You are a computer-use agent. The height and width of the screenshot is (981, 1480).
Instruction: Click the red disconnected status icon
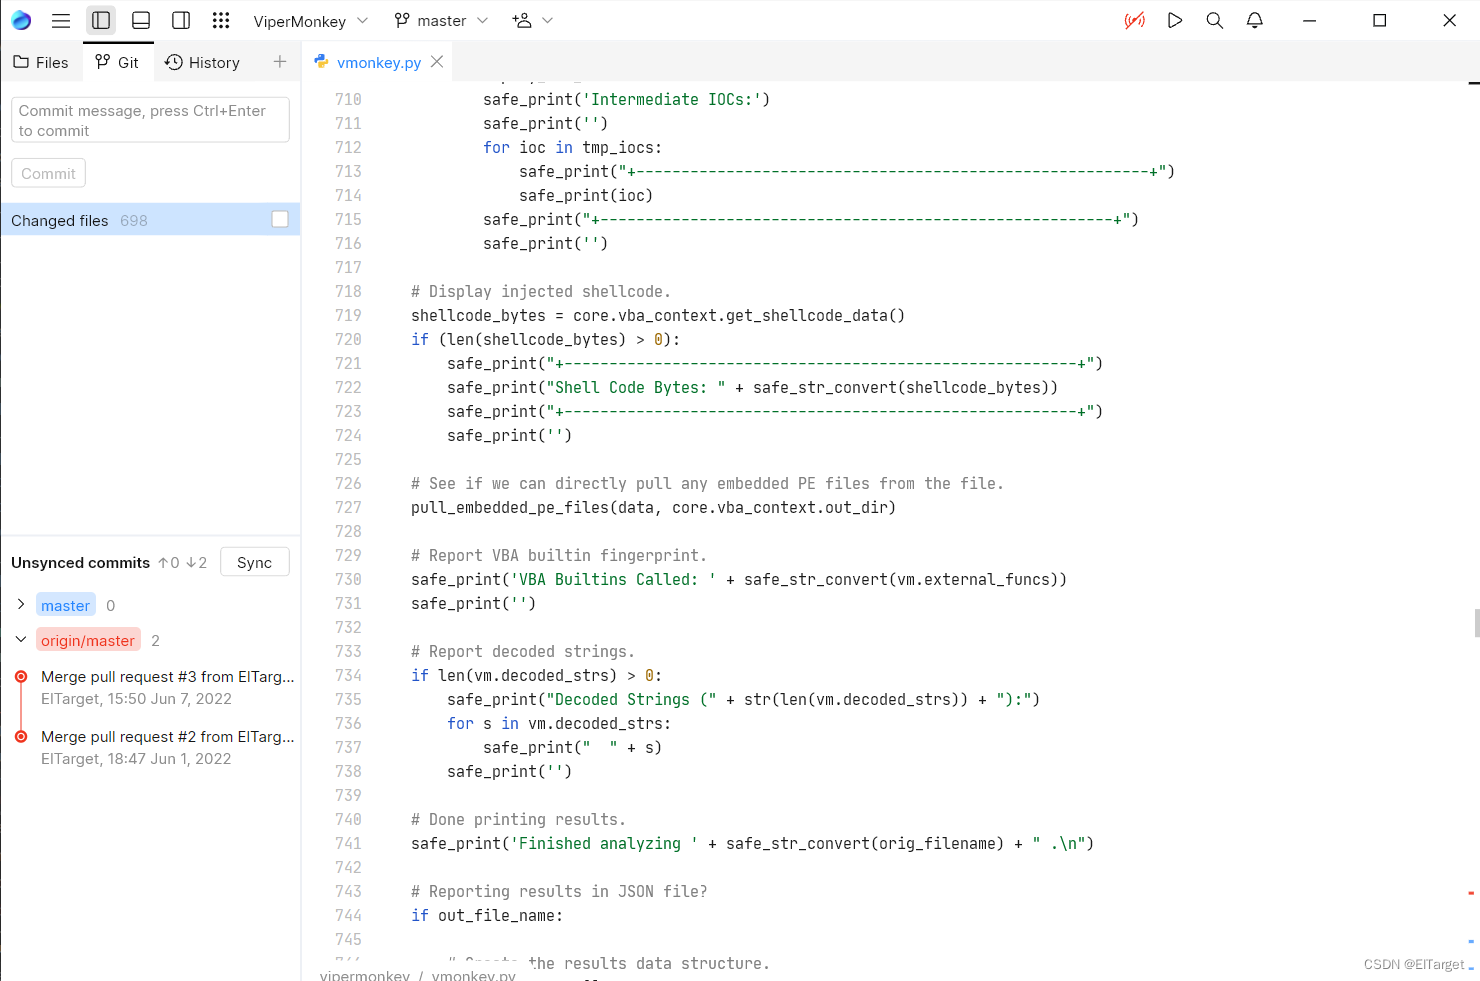[1134, 20]
